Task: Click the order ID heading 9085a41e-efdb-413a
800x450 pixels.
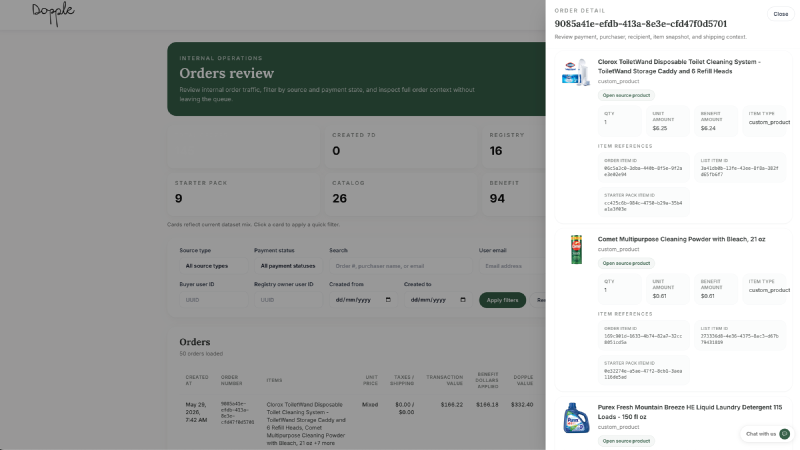Action: click(x=641, y=23)
